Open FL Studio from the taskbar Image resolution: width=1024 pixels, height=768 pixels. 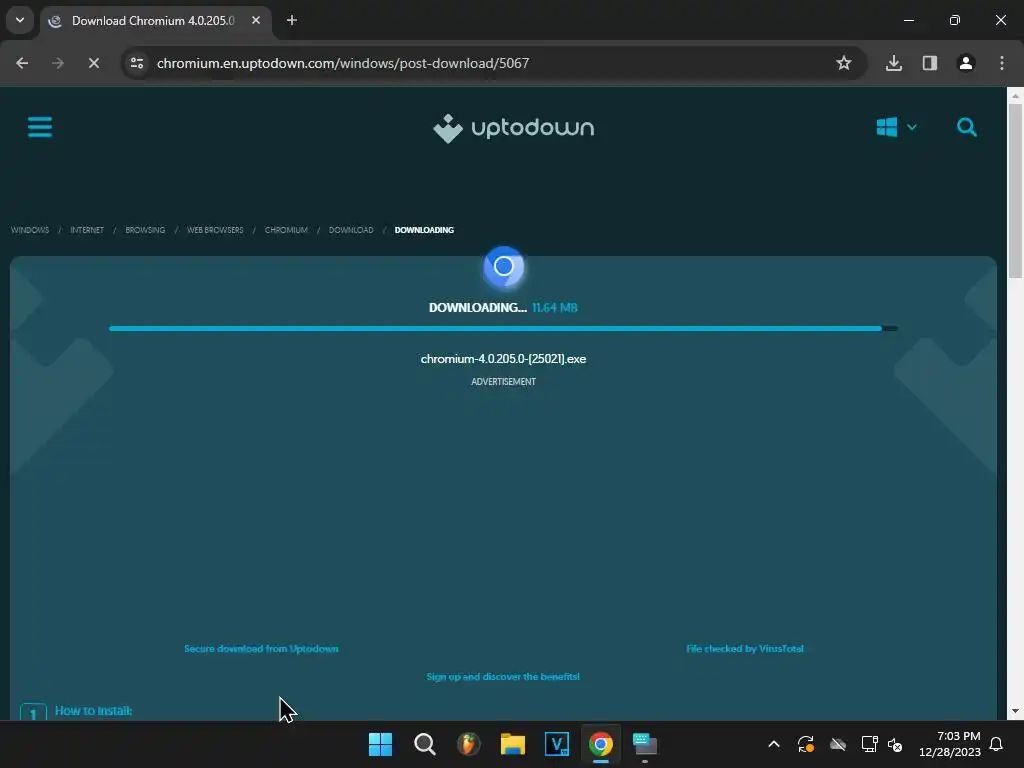468,744
